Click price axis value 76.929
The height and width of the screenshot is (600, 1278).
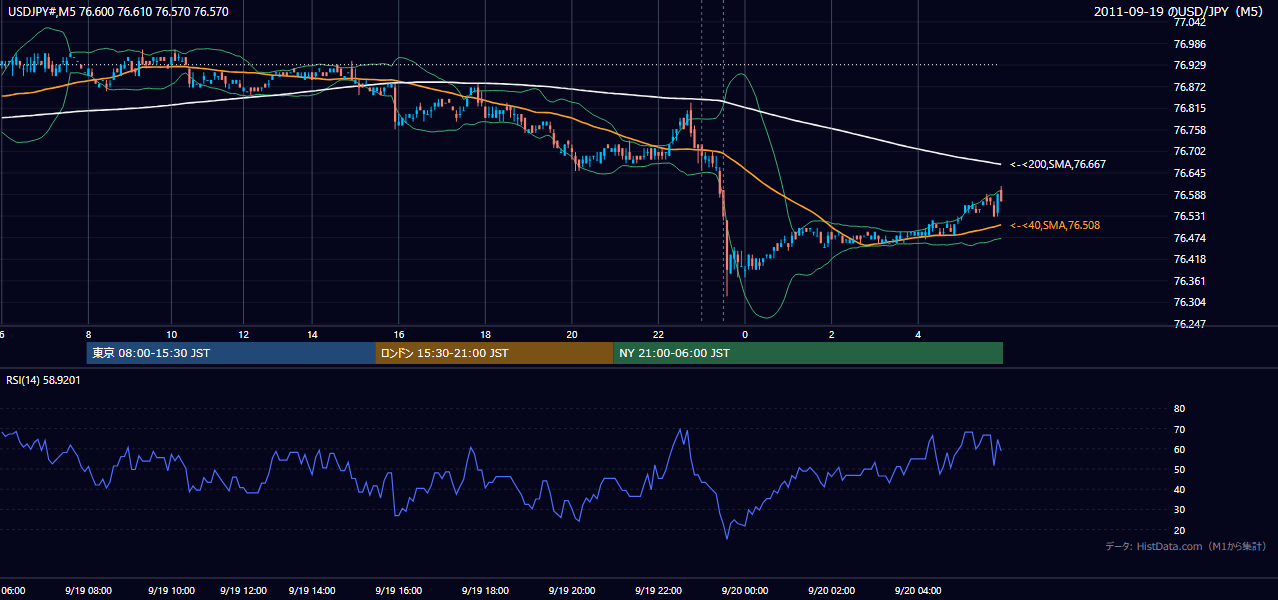click(1191, 65)
